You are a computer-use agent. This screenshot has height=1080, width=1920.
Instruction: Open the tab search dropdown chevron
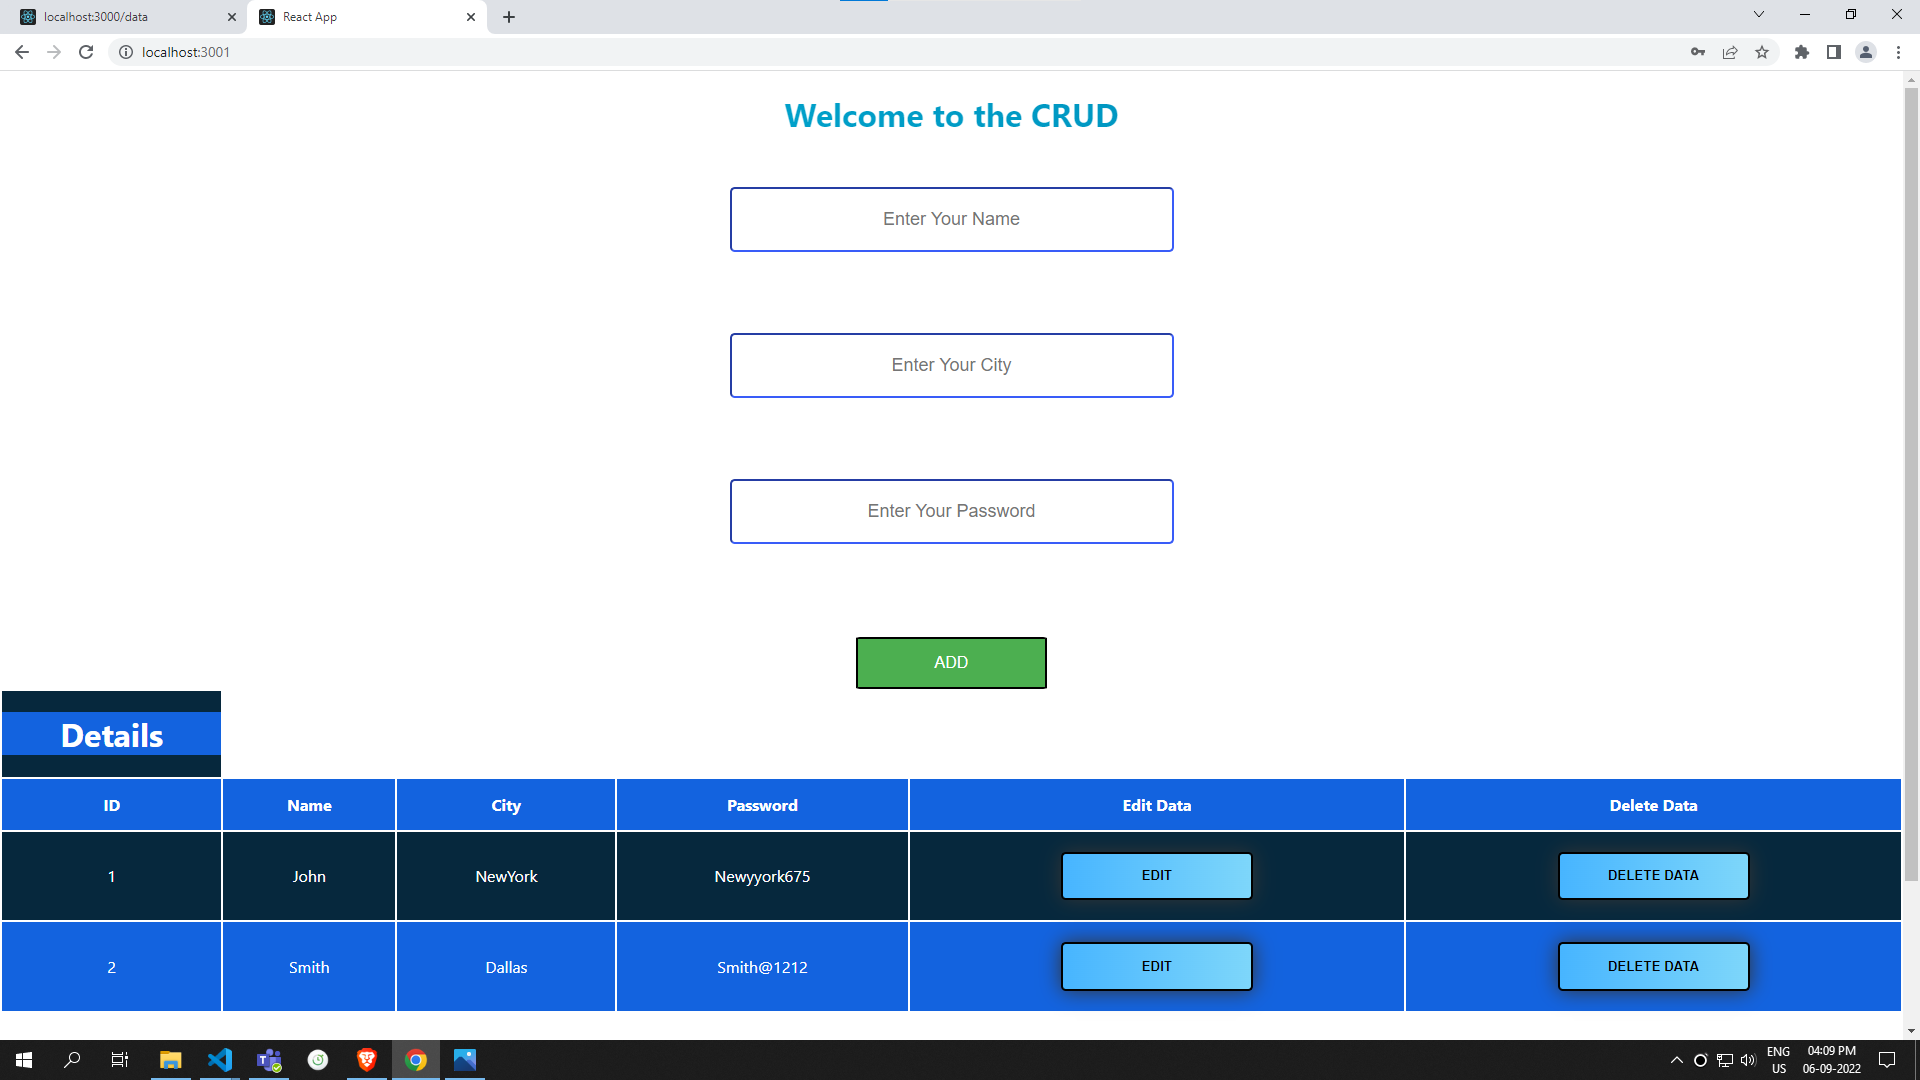coord(1758,14)
